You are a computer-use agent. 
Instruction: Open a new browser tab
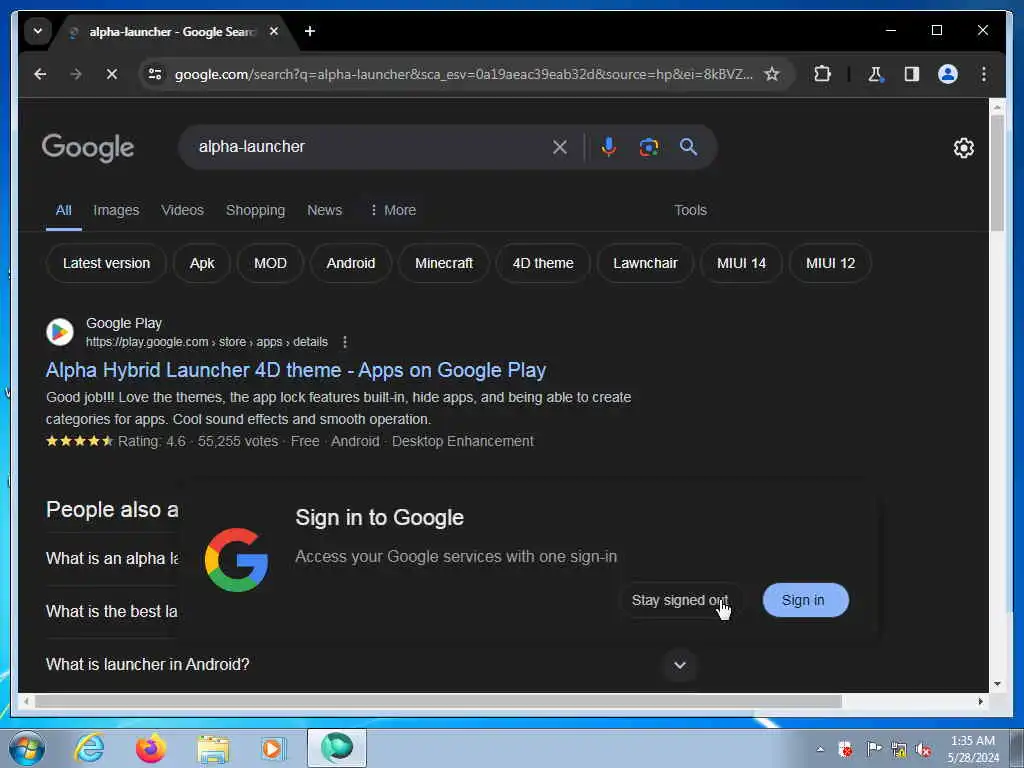pos(310,31)
